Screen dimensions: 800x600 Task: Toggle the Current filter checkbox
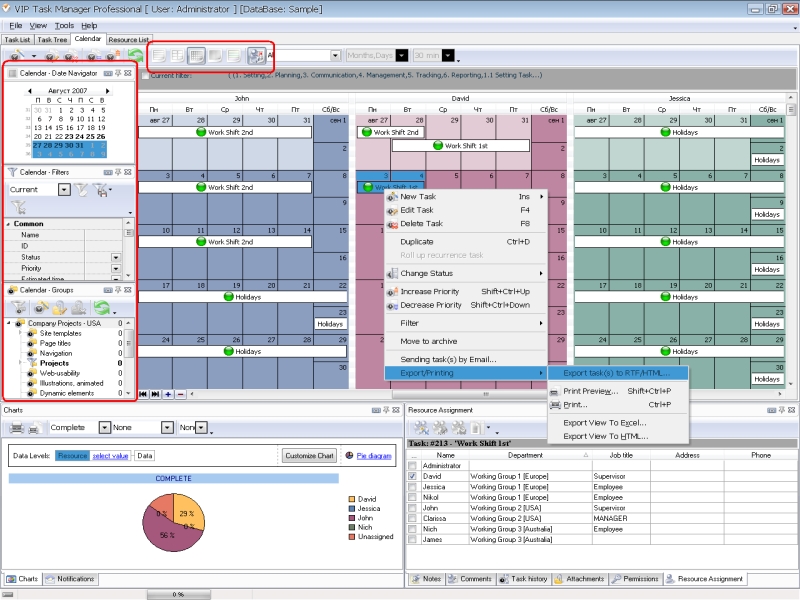pos(145,76)
